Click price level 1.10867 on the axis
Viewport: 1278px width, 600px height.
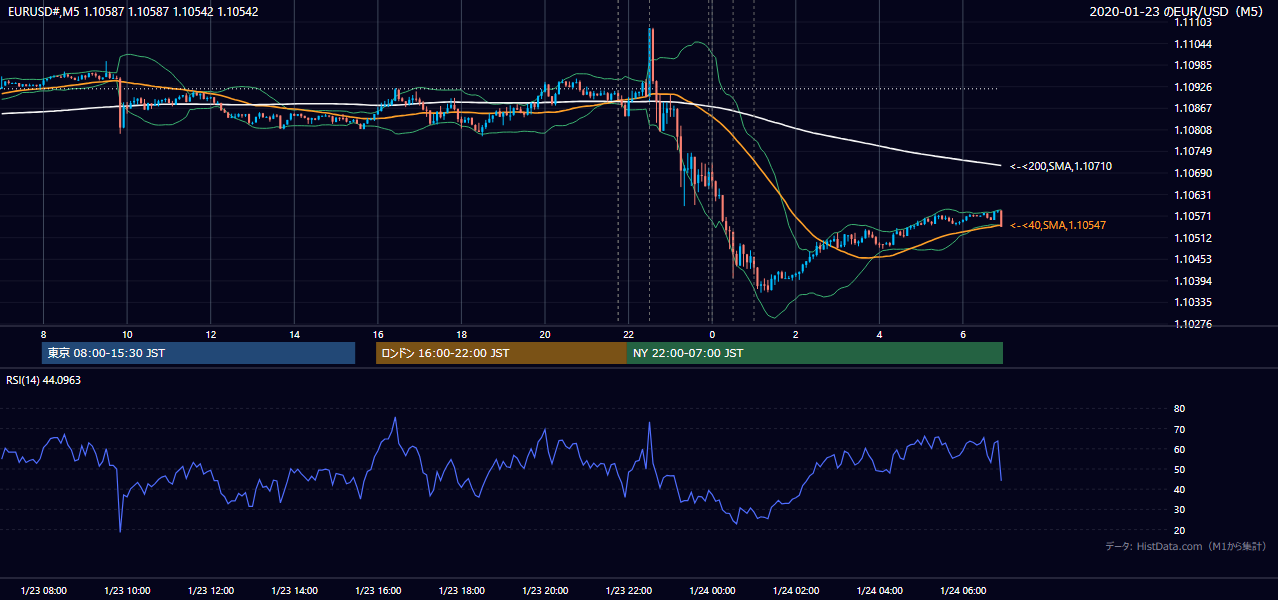pyautogui.click(x=1193, y=108)
